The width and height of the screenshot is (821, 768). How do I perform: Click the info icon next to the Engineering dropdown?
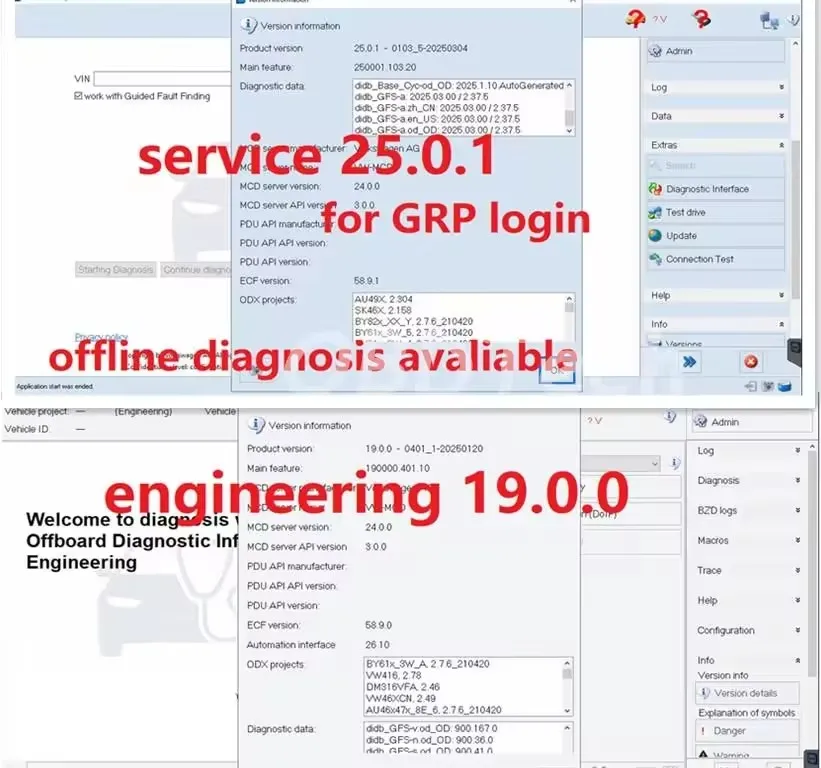[x=675, y=463]
